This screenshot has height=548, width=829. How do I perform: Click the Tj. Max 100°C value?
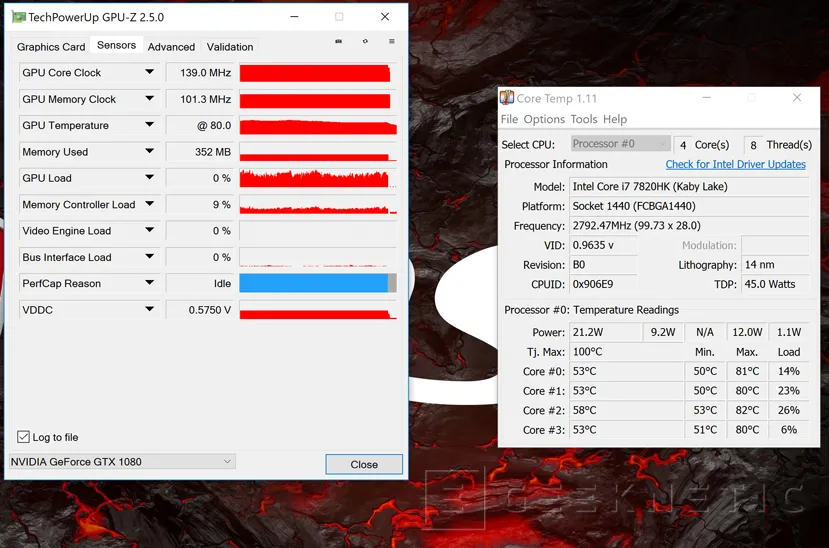pos(626,351)
